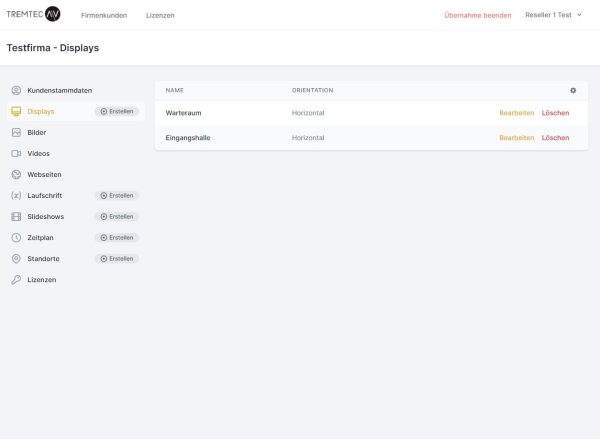Click the TREMTEC AV logo
Image resolution: width=600 pixels, height=439 pixels.
[x=33, y=15]
